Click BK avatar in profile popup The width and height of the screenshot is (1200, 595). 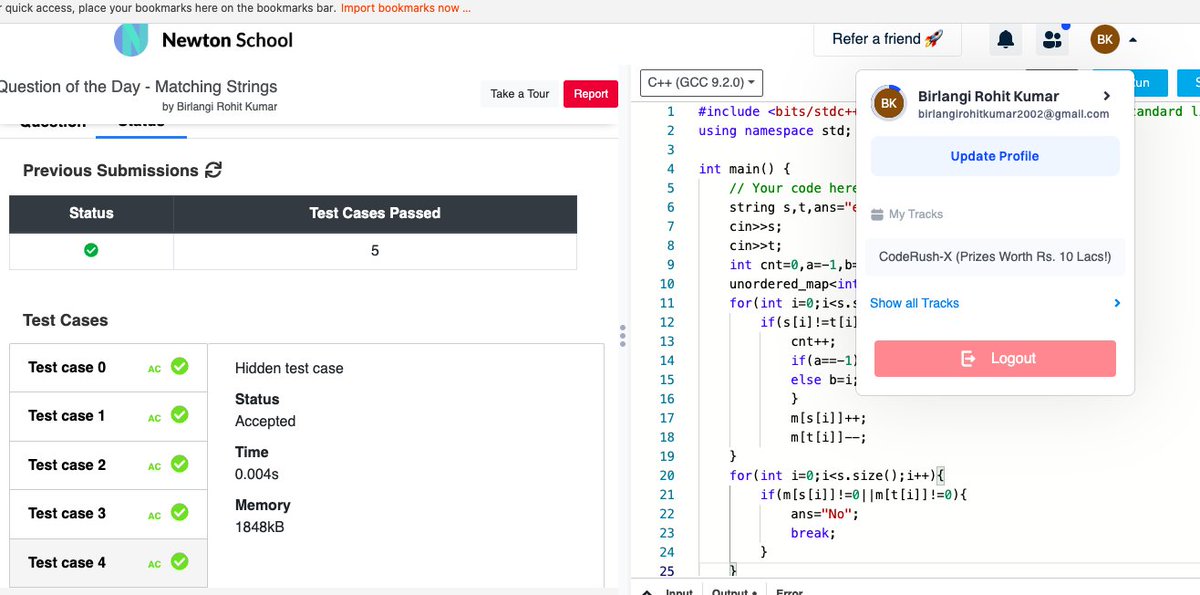click(x=889, y=104)
